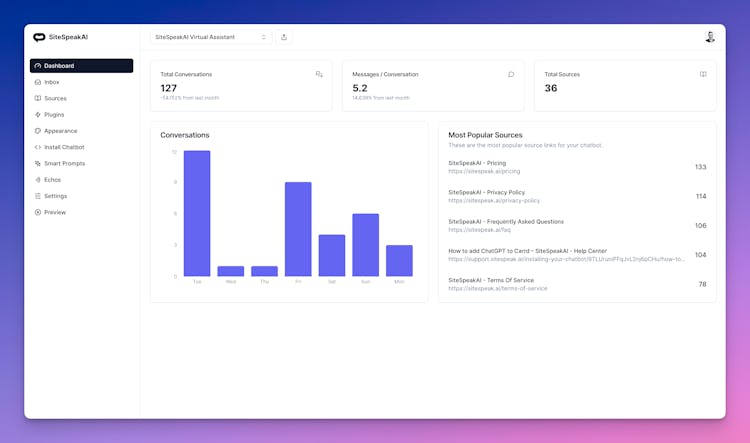Click the Appearance palette icon
Screen dimensions: 750x443
click(38, 131)
